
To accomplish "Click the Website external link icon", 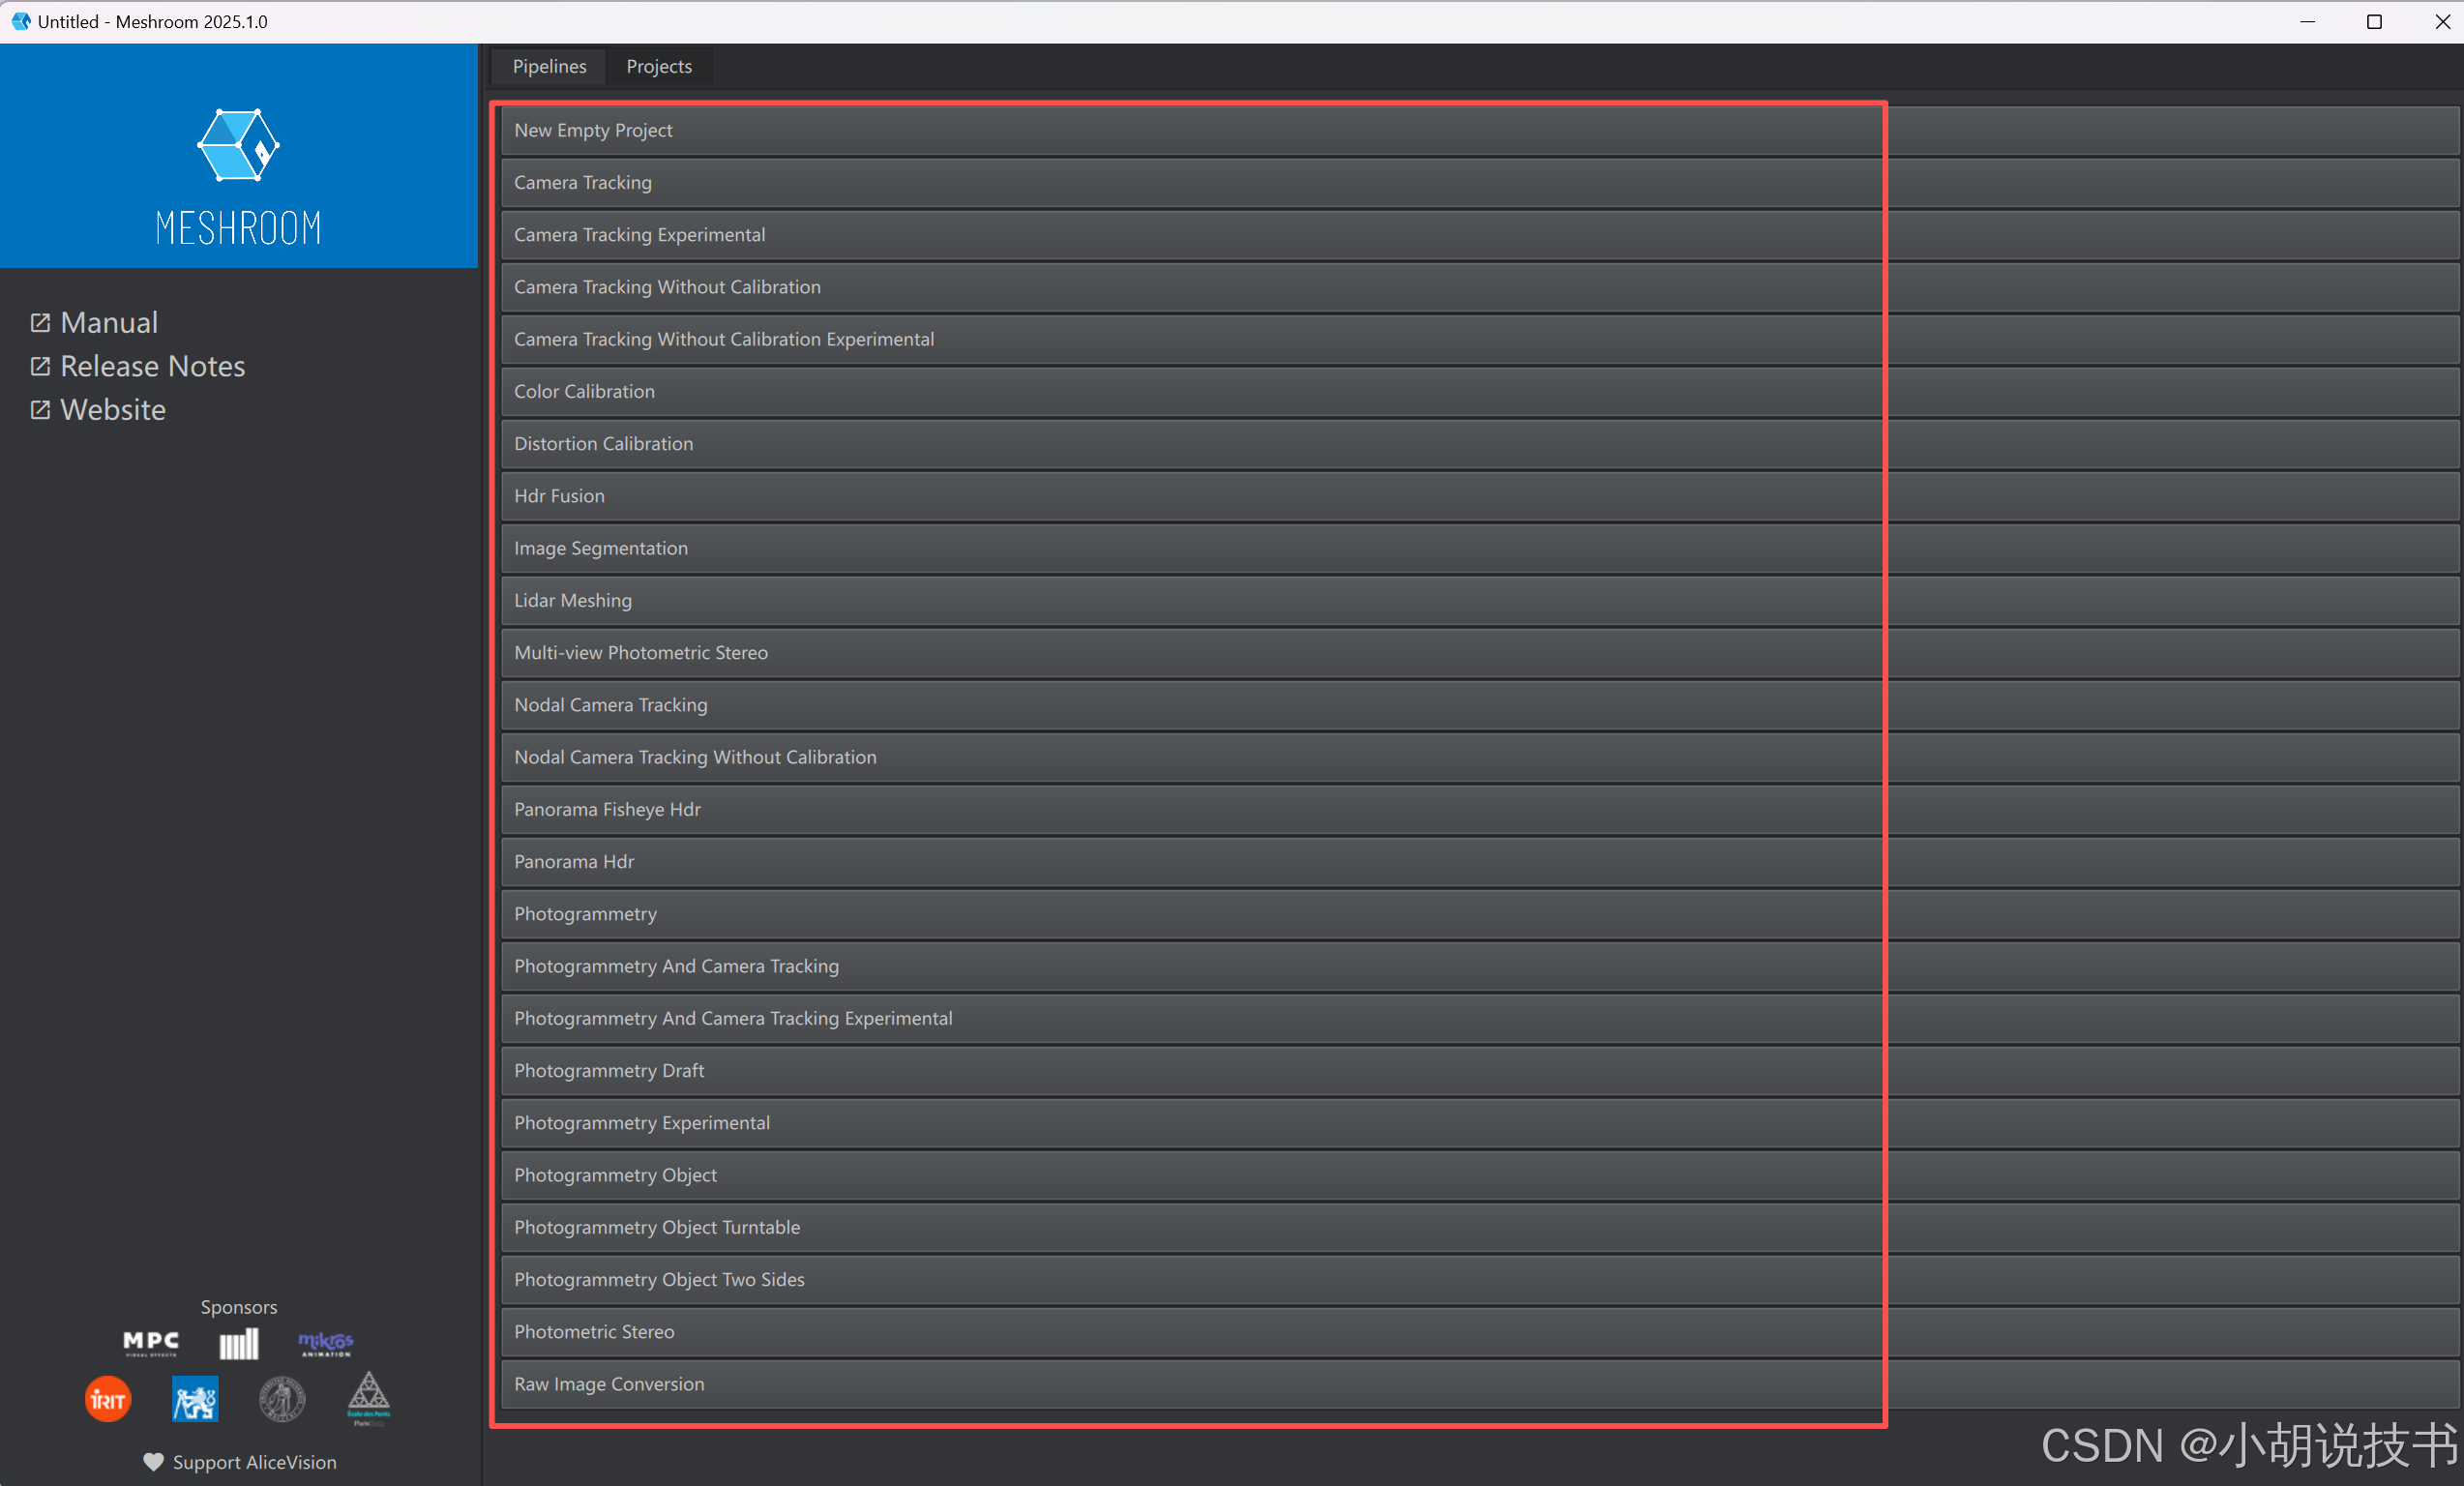I will click(40, 409).
